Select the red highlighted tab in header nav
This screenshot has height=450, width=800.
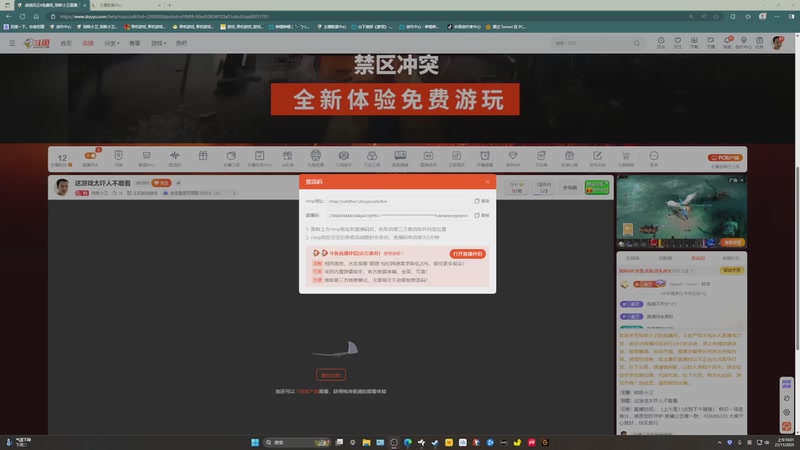click(88, 43)
